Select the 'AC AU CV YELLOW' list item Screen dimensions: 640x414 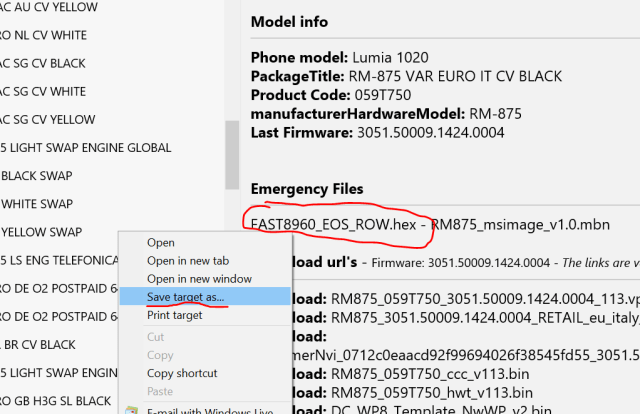pyautogui.click(x=50, y=7)
